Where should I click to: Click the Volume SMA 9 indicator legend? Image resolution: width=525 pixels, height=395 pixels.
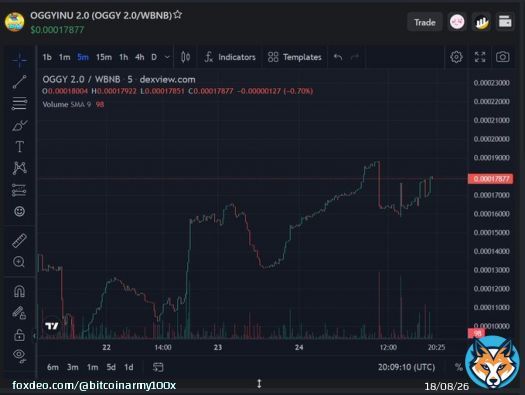tap(73, 104)
